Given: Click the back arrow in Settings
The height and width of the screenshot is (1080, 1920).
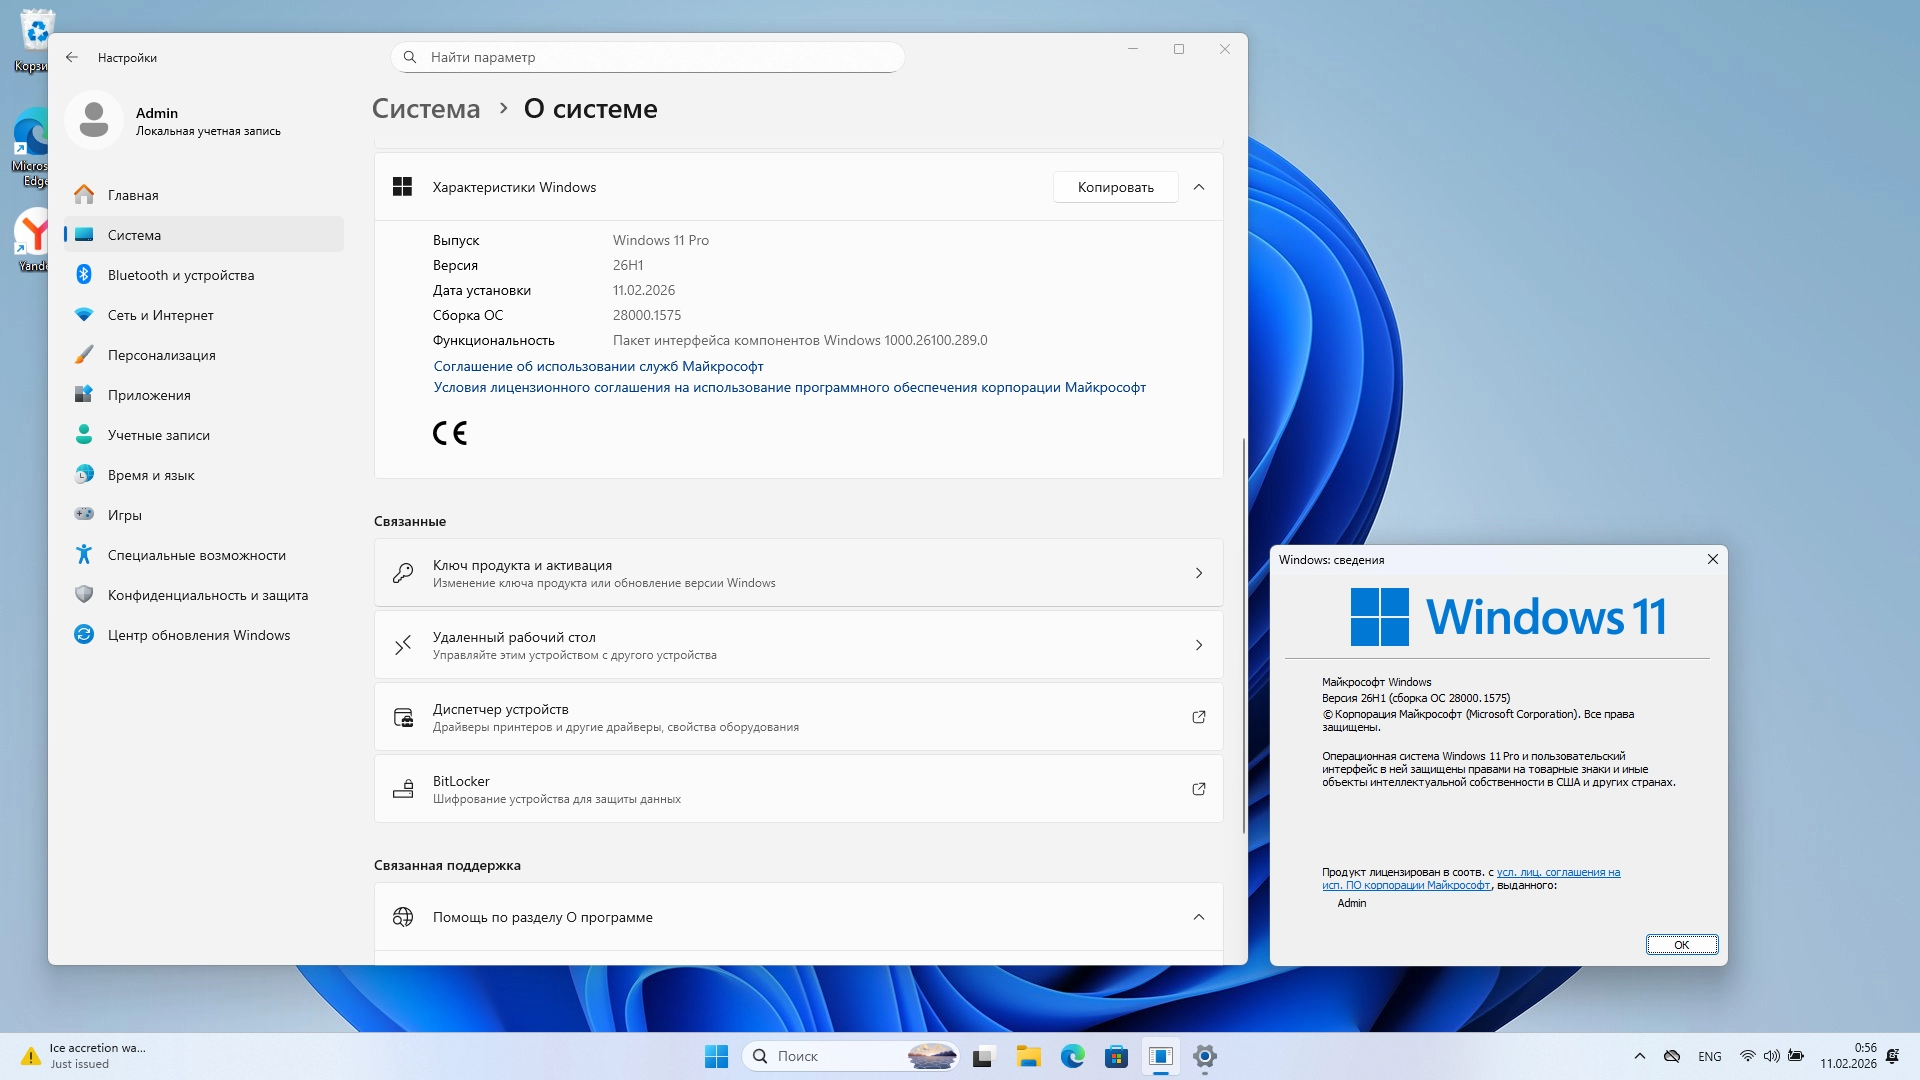Looking at the screenshot, I should click(x=72, y=57).
